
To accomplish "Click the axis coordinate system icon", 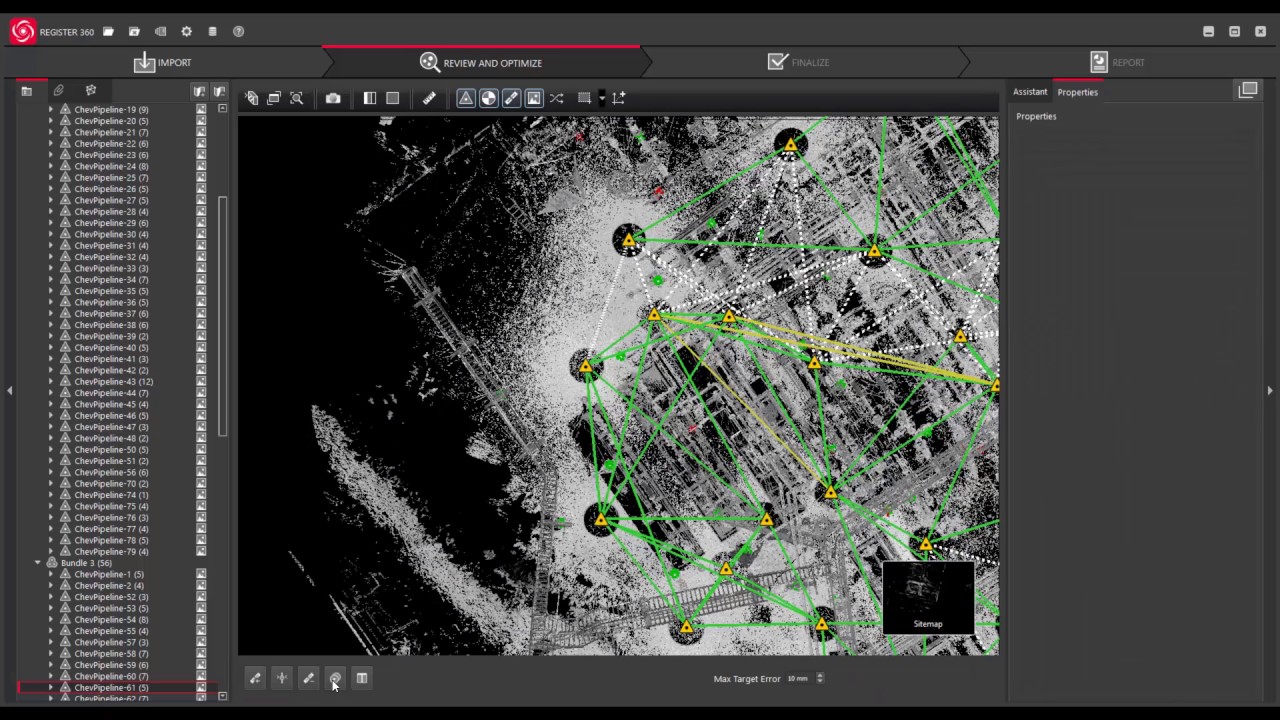I will tap(619, 98).
